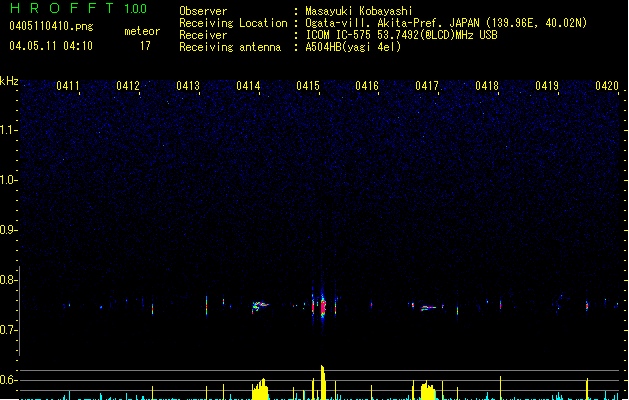Image resolution: width=629 pixels, height=400 pixels.
Task: Click the HROFFT 1.0.0 title text
Action: click(x=79, y=8)
